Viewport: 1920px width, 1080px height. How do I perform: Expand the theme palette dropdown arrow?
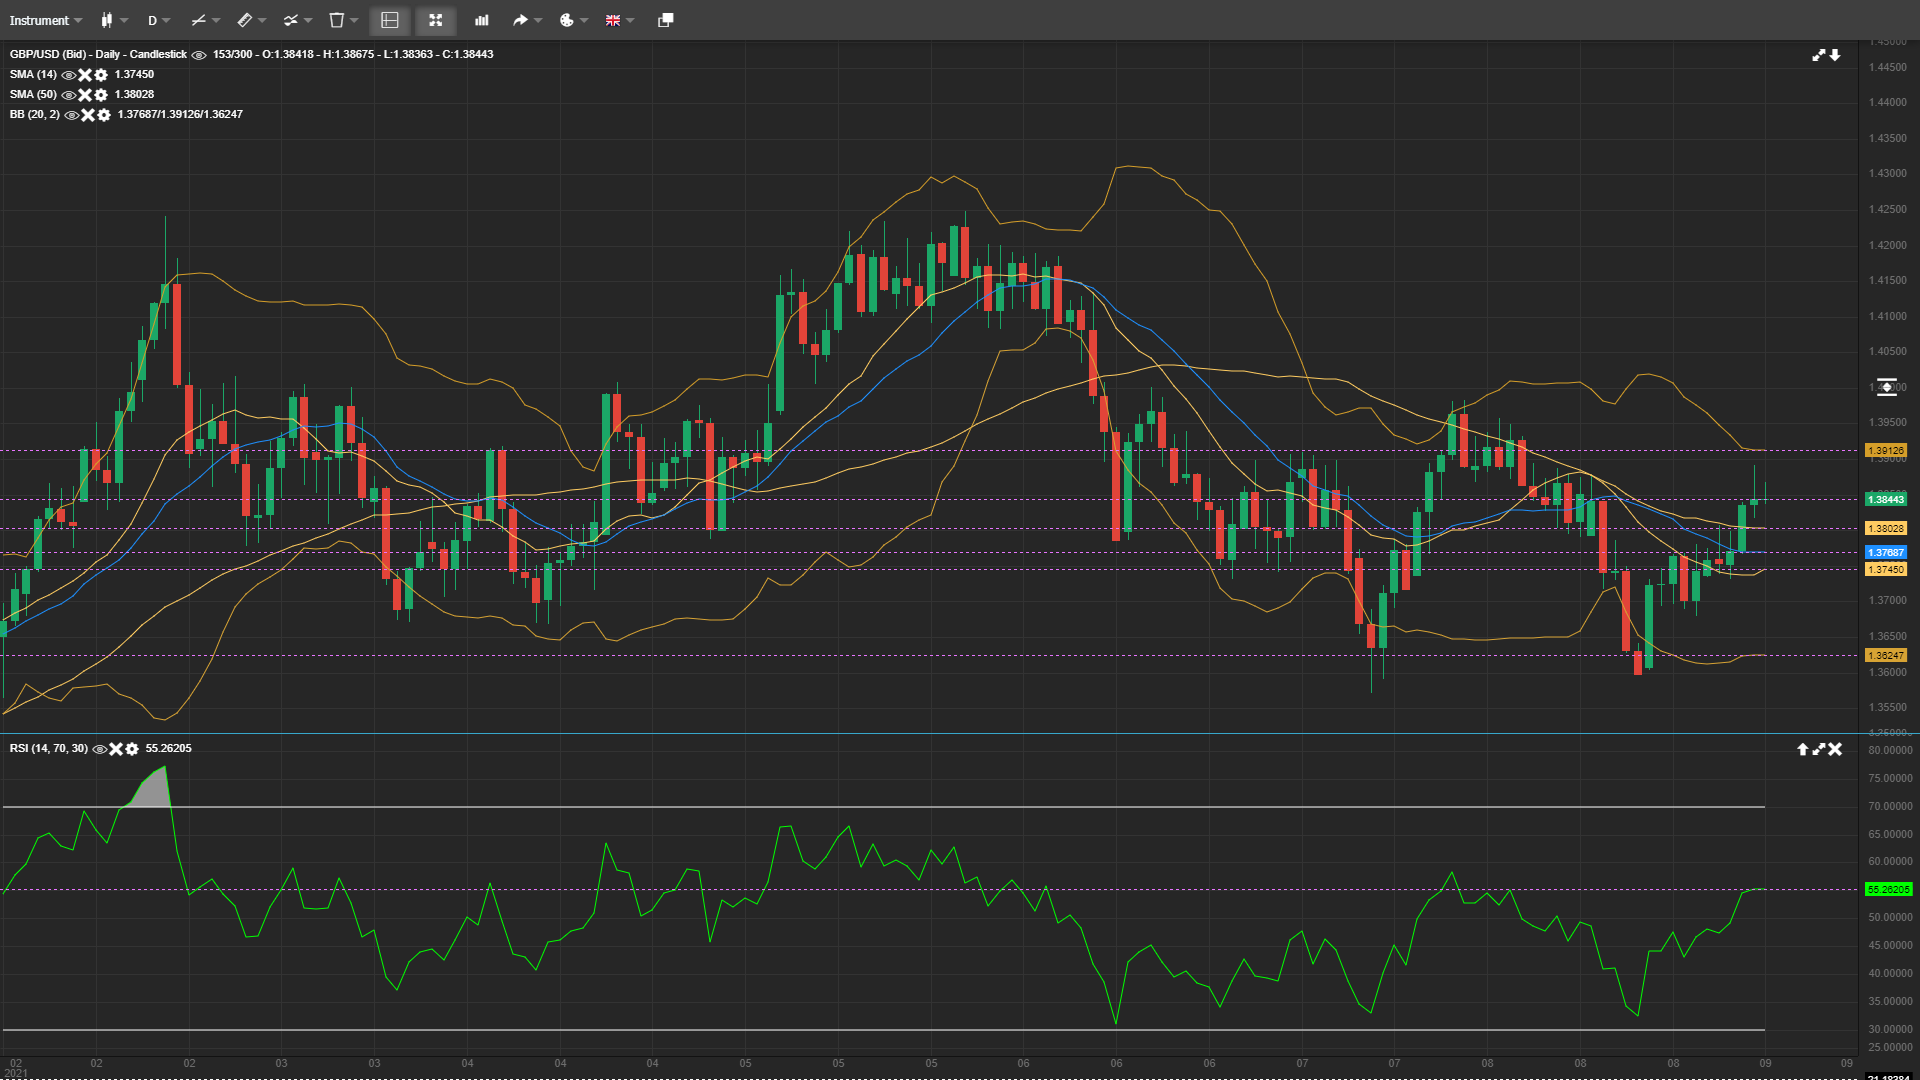point(584,20)
